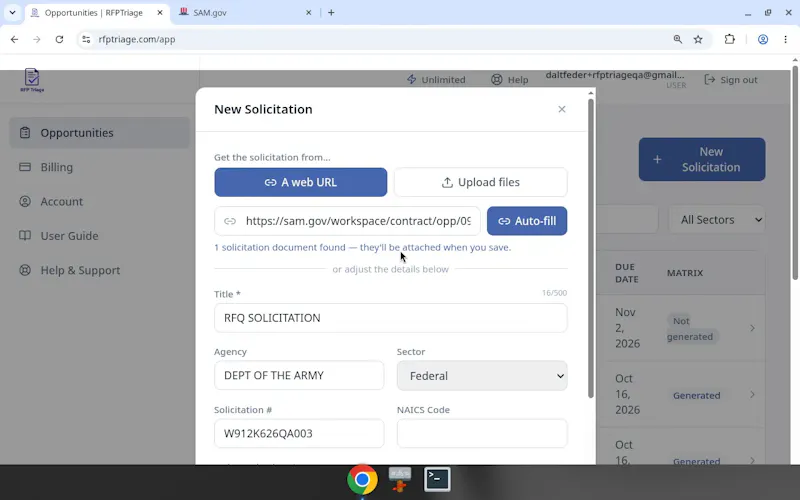Click the Agency input field
800x500 pixels.
[299, 376]
